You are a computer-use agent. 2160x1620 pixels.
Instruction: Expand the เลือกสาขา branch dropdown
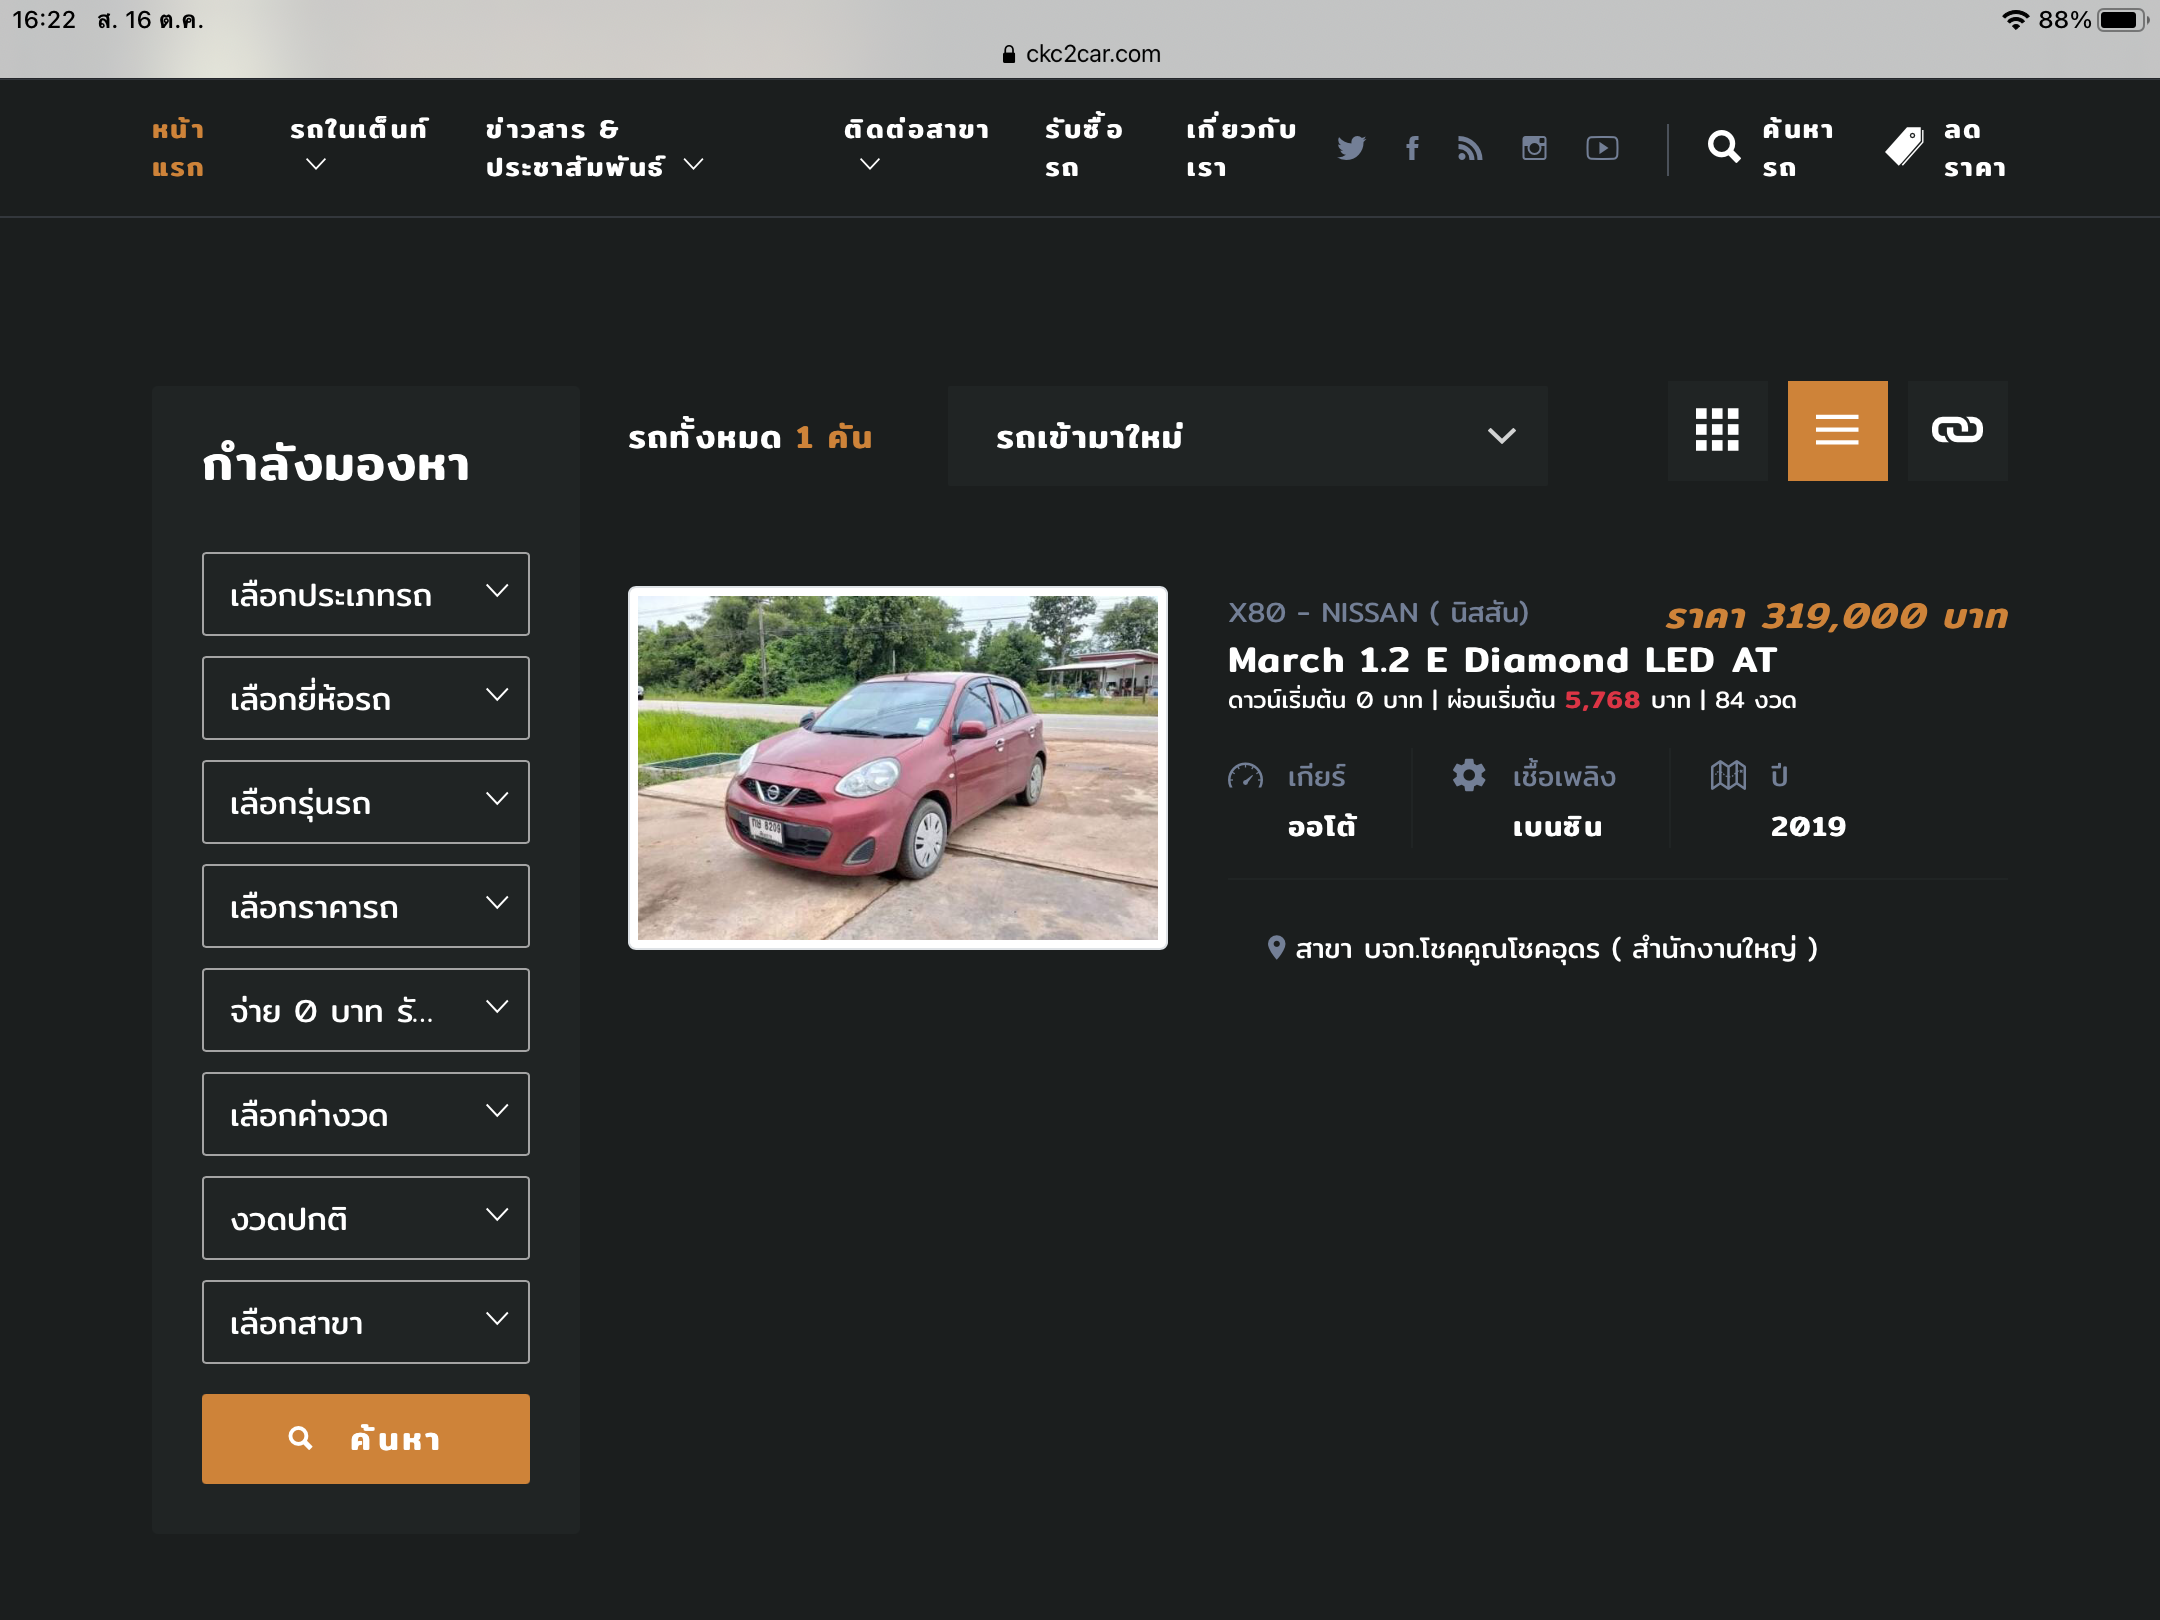coord(365,1322)
